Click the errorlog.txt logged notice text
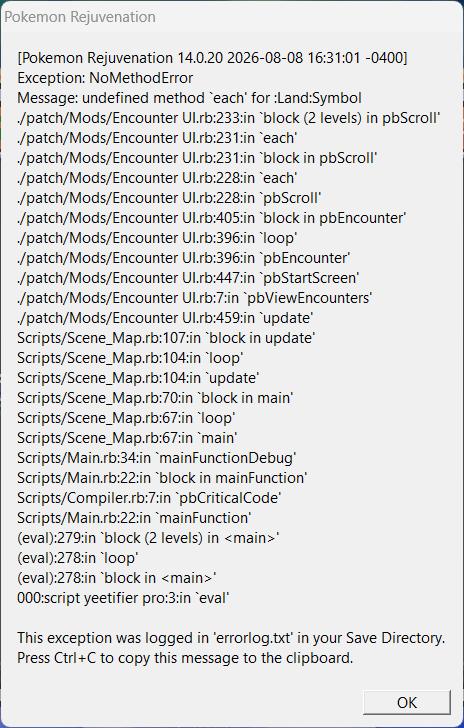 [231, 638]
